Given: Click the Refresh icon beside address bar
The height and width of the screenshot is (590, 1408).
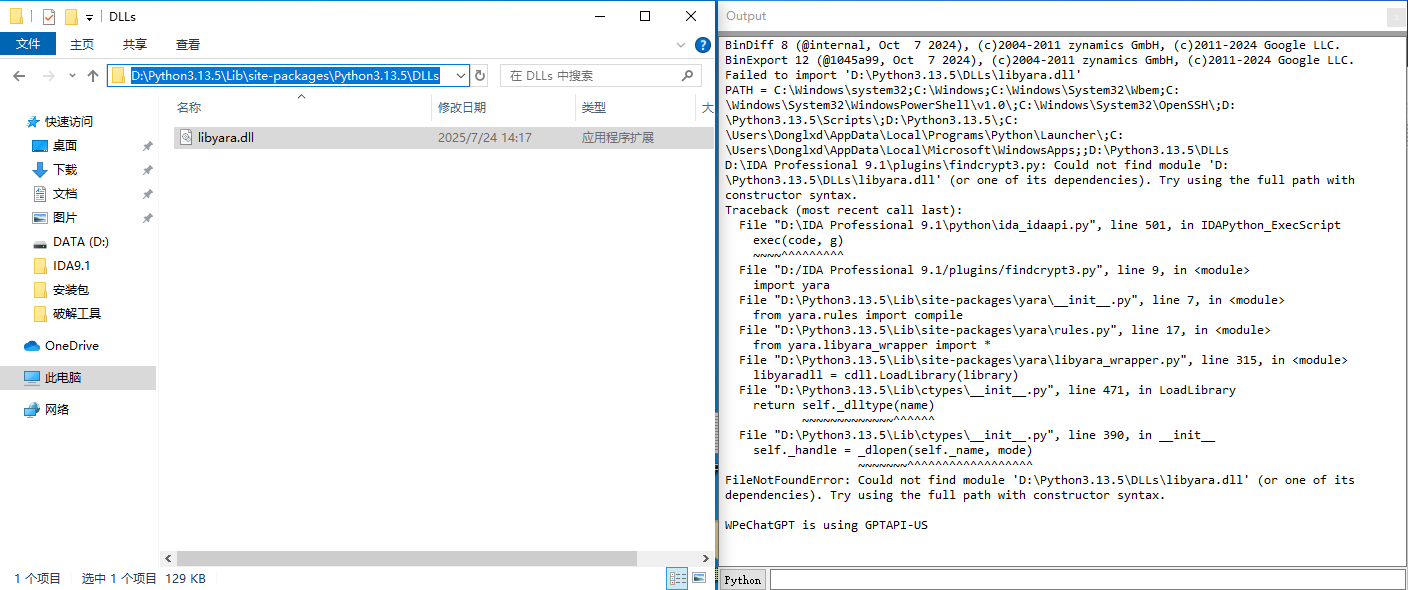Looking at the screenshot, I should (480, 76).
